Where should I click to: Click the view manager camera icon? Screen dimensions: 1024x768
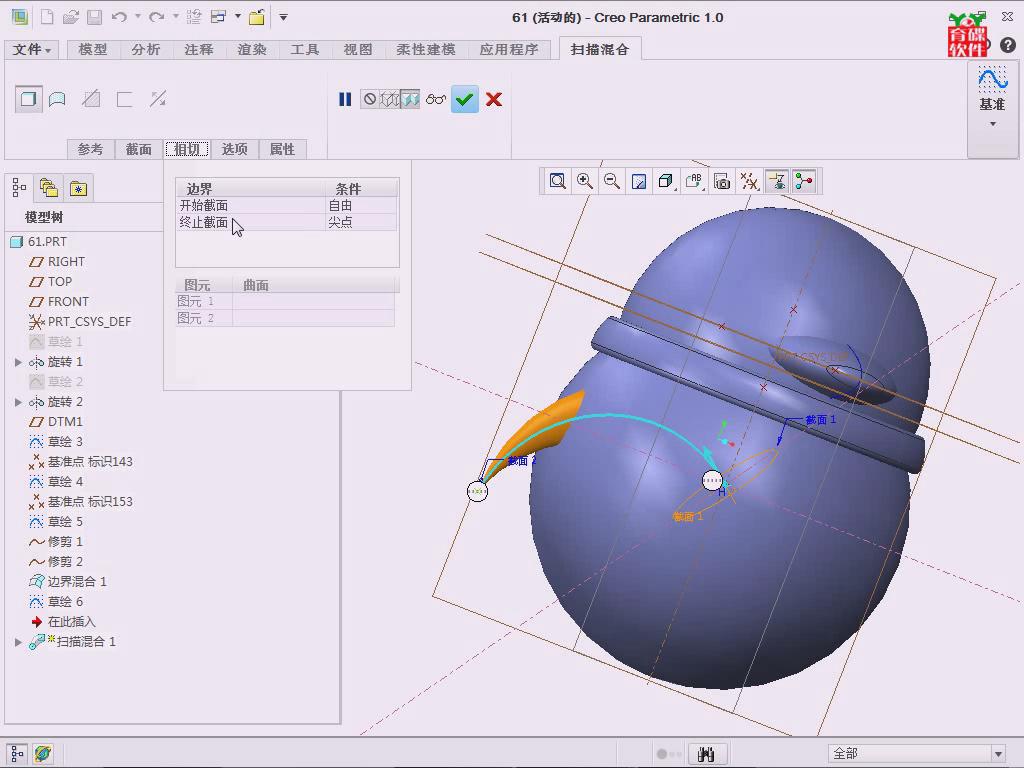[722, 181]
